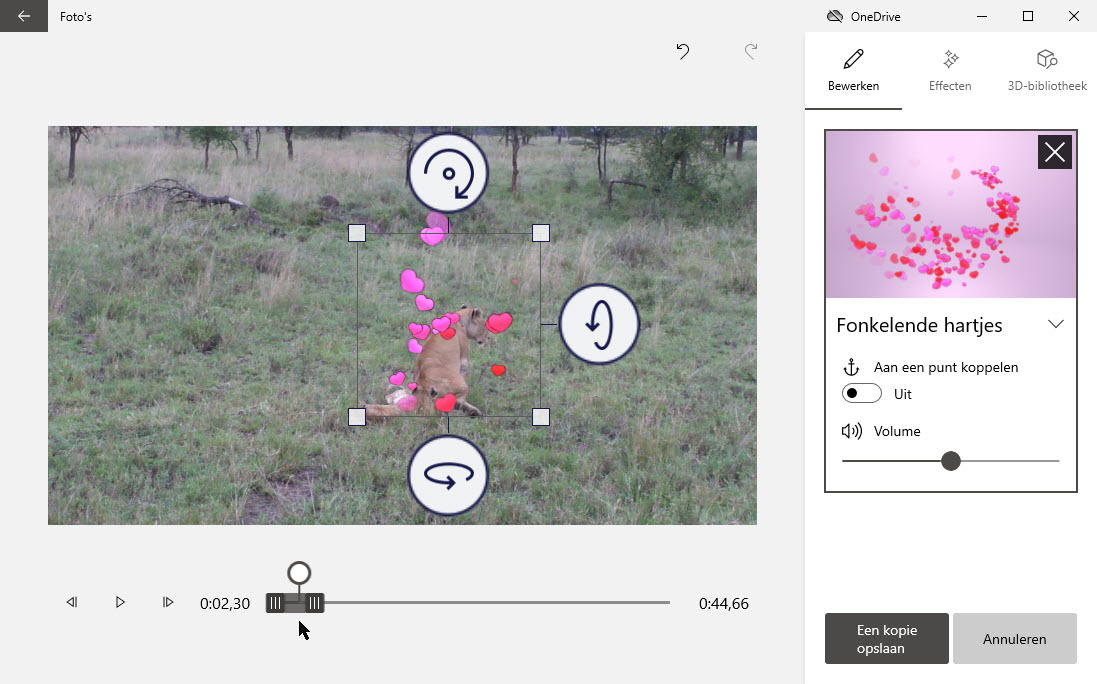Click the current time 0:02,30 label
1097x684 pixels.
point(225,604)
